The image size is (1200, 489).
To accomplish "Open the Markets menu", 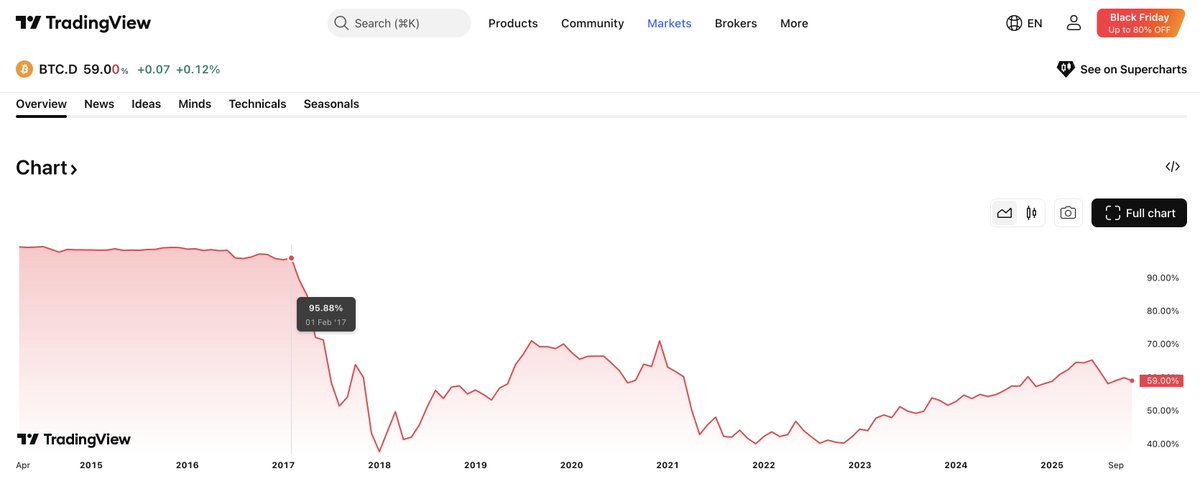I will point(669,23).
